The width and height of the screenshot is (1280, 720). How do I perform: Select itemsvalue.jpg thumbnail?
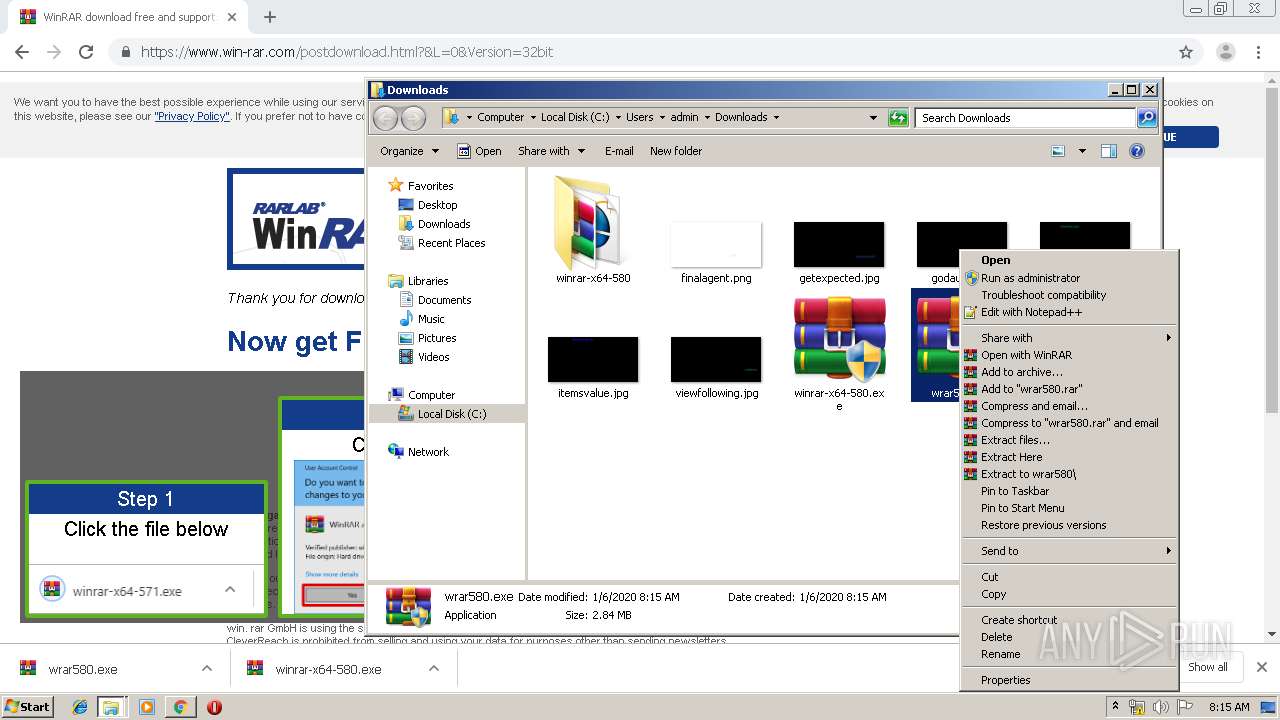point(593,359)
